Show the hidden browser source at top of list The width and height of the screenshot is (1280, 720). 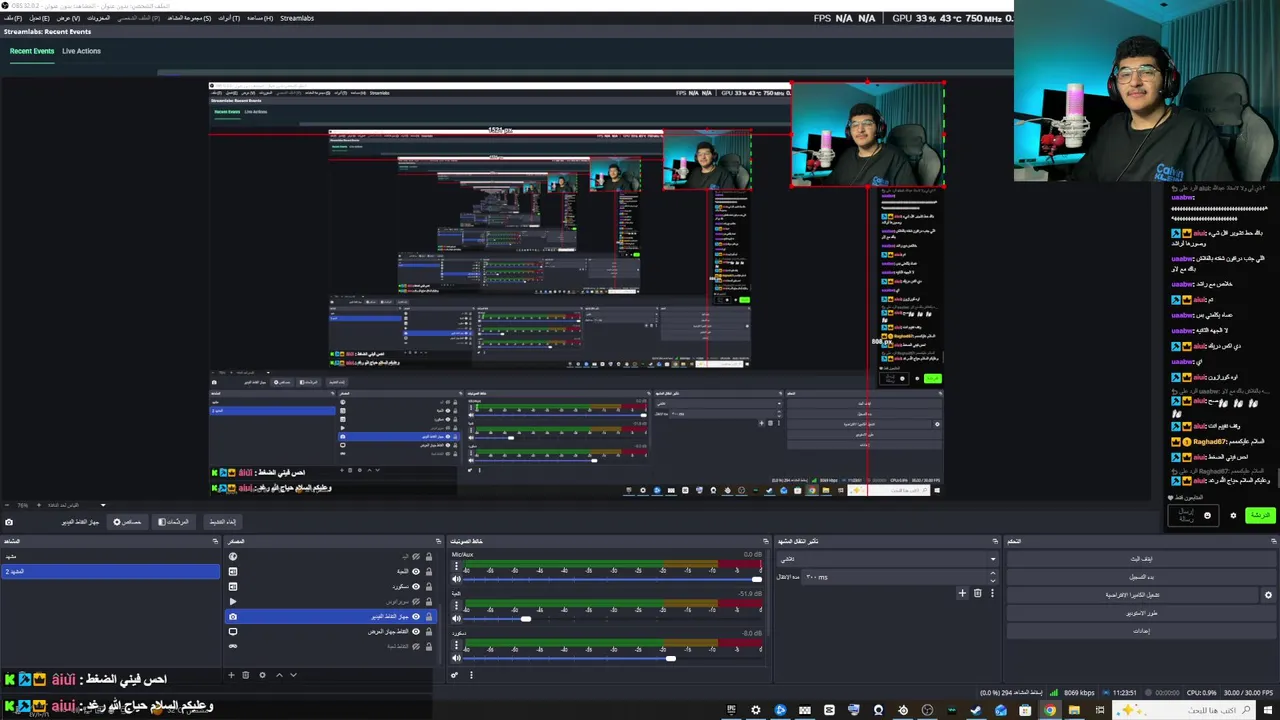tap(416, 556)
